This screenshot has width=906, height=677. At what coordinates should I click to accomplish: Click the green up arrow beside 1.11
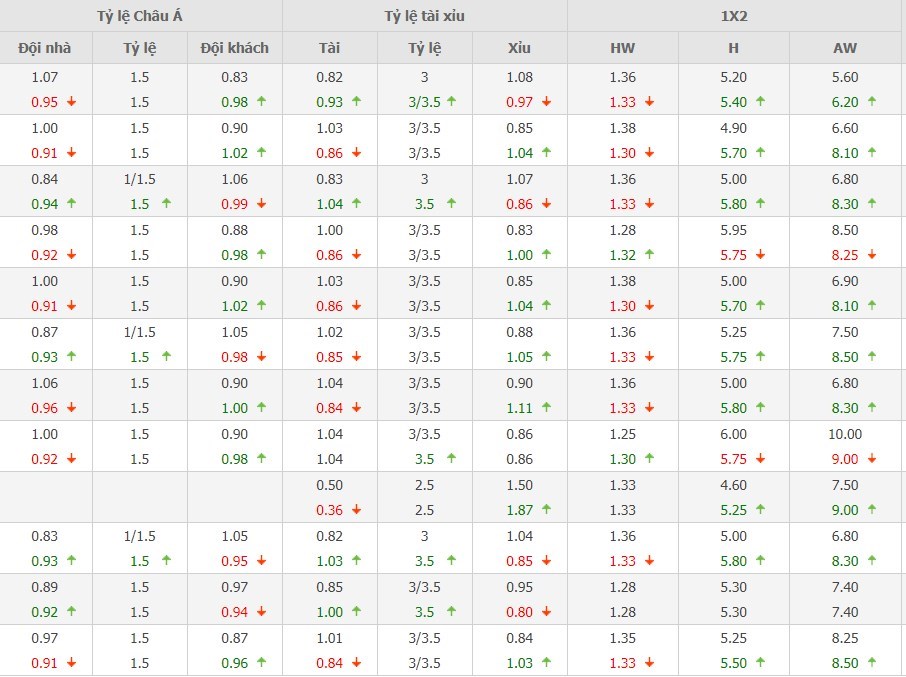click(x=546, y=408)
